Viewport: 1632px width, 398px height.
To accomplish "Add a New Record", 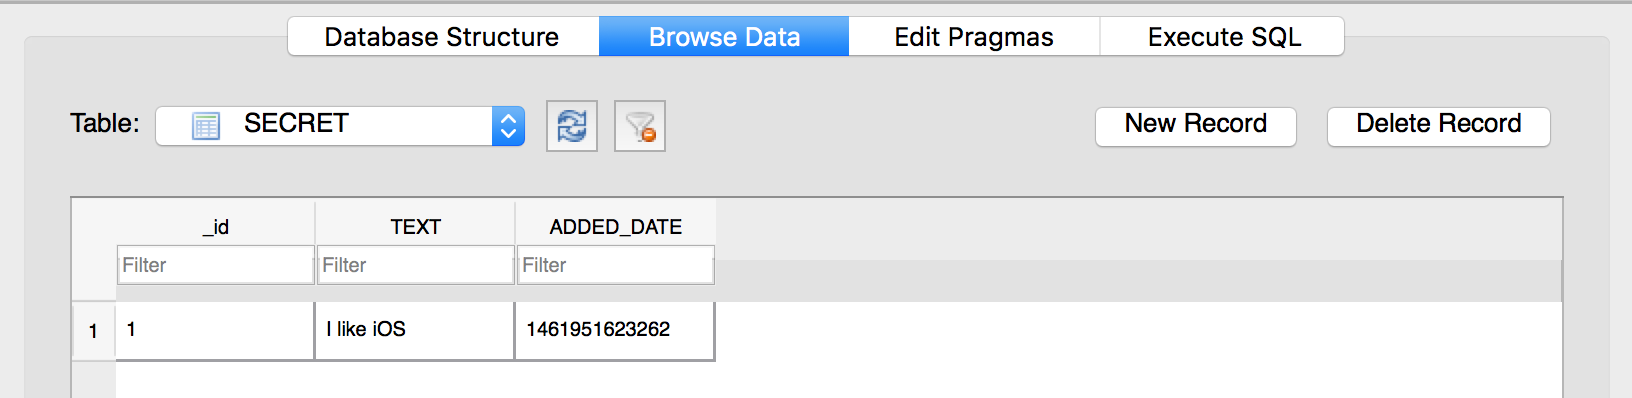I will [x=1196, y=126].
